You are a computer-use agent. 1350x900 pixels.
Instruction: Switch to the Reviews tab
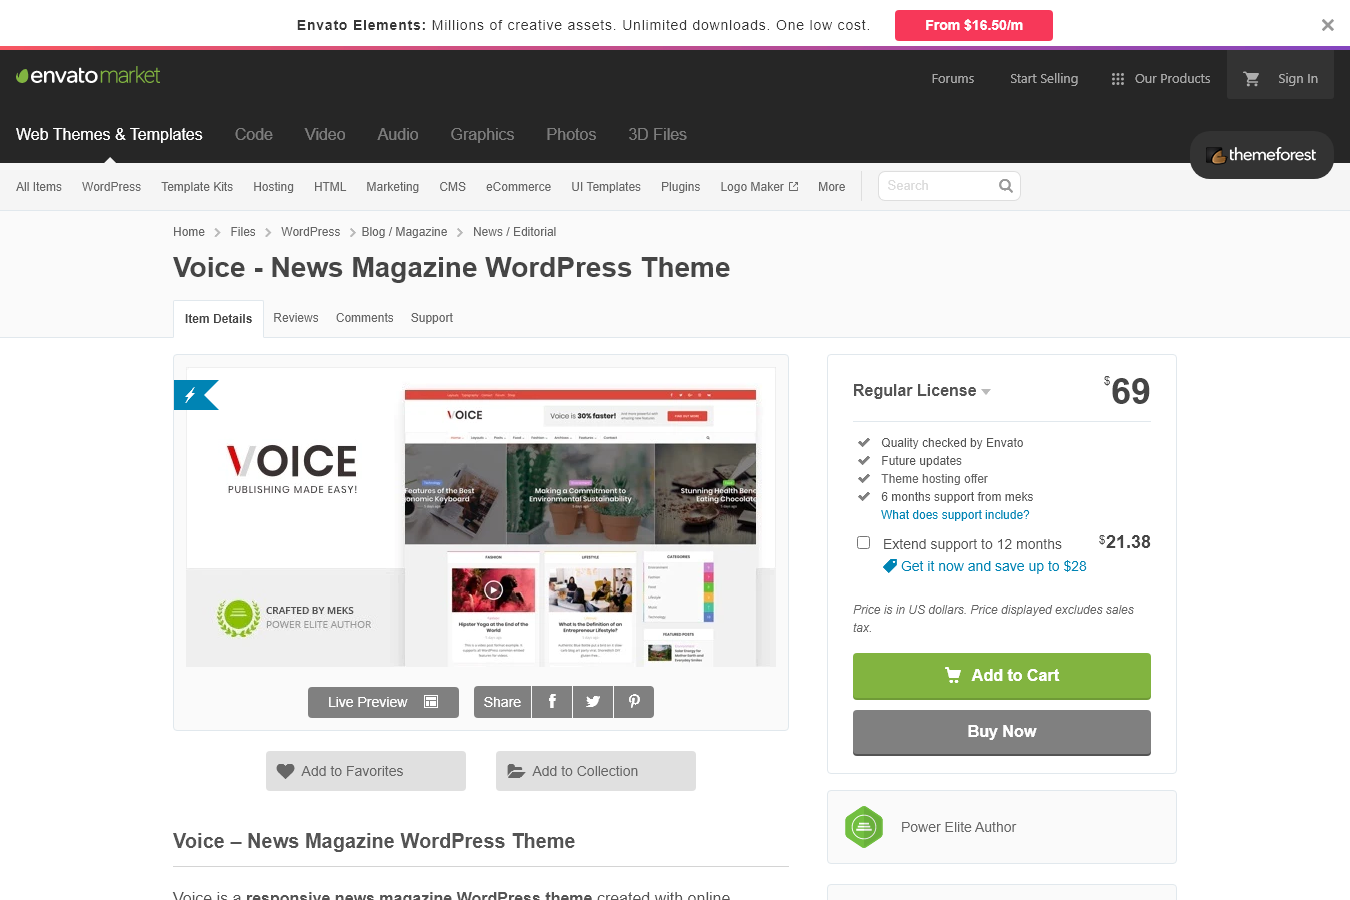coord(296,318)
